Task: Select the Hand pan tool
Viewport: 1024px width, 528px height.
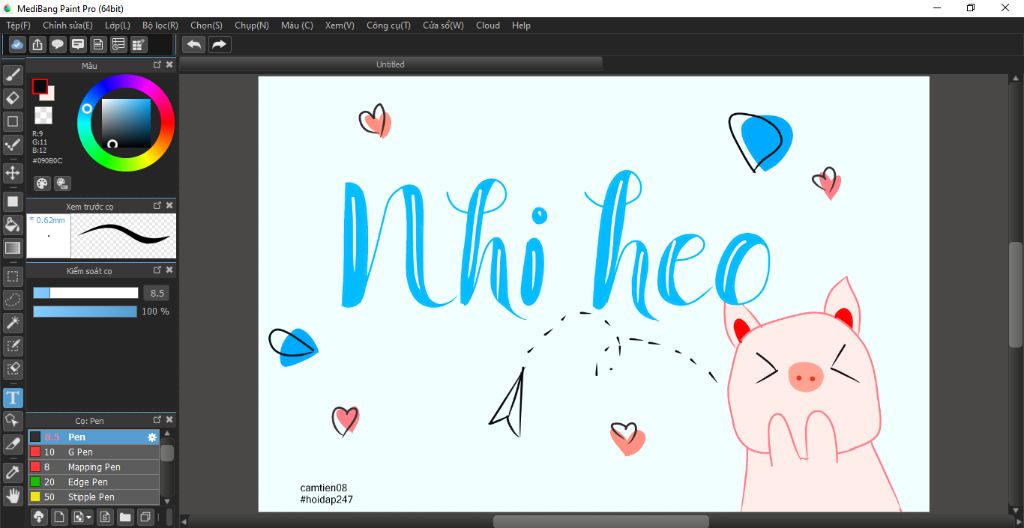Action: pos(12,495)
